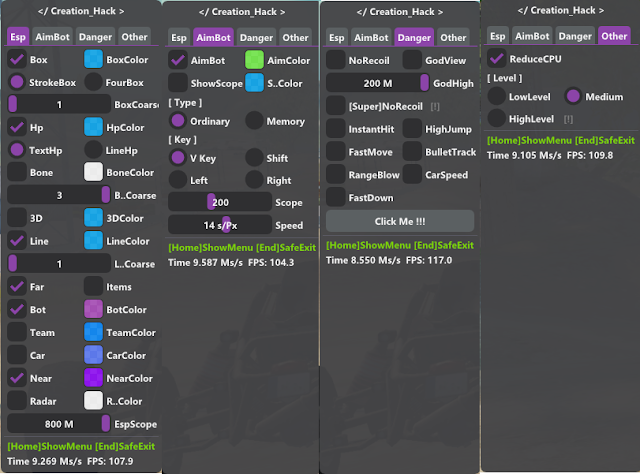
Task: Select Other tab in the Esp panel
Action: 134,37
